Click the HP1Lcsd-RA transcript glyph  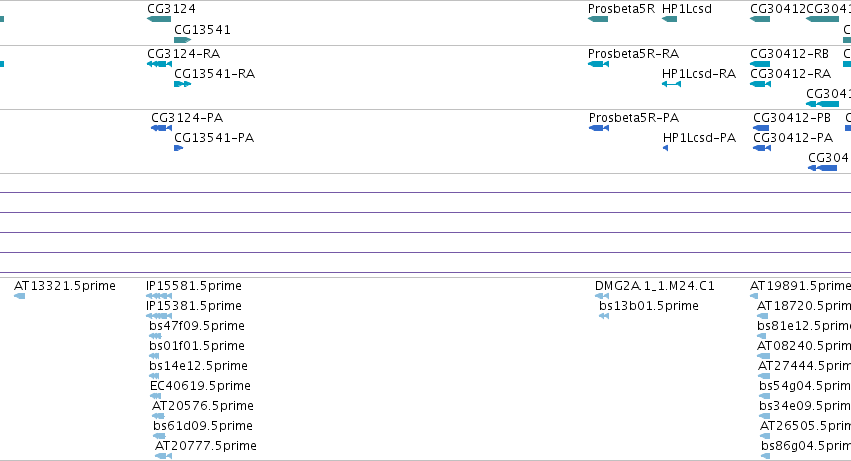(x=671, y=84)
